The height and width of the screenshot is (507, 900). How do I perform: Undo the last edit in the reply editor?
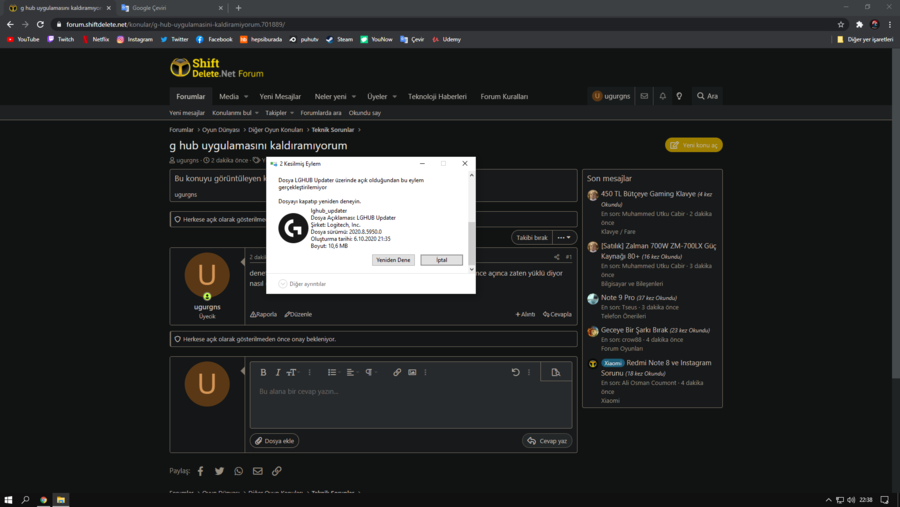click(515, 372)
